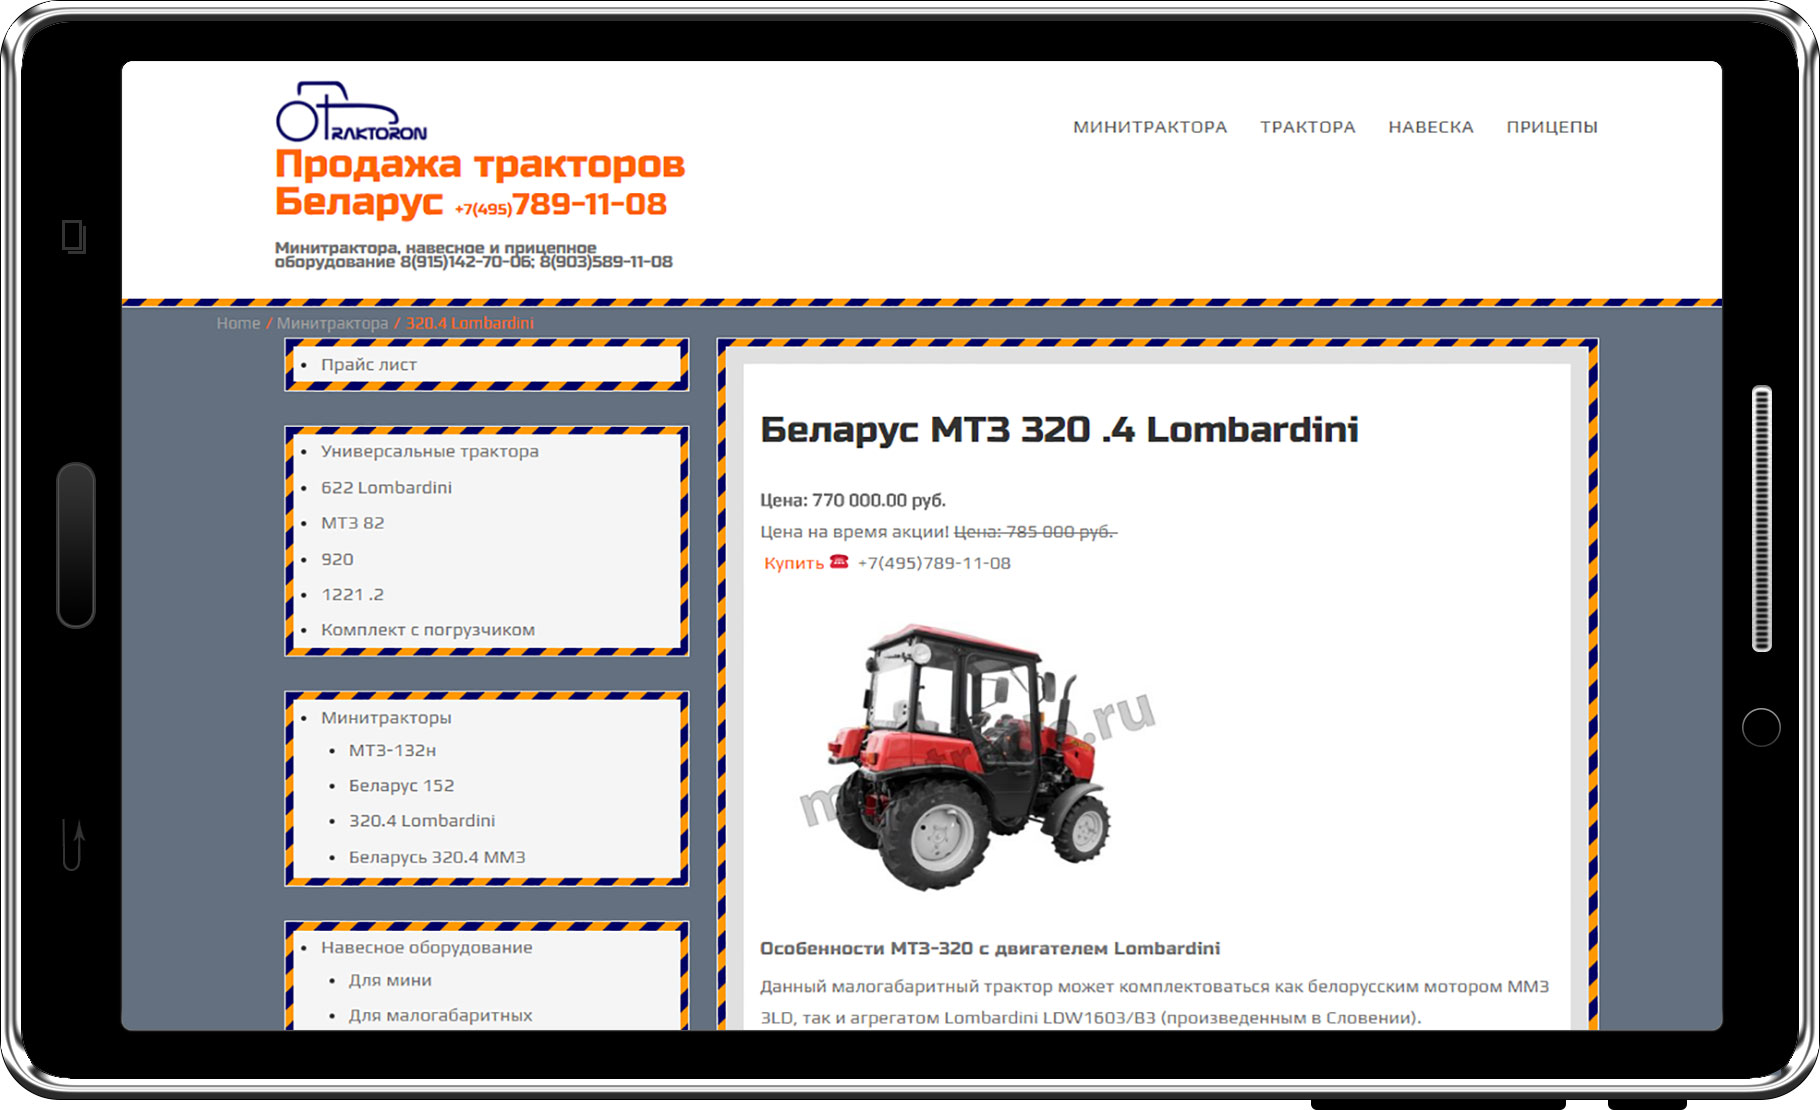Tap the tablet recent-apps icon
The width and height of the screenshot is (1820, 1110).
[74, 237]
